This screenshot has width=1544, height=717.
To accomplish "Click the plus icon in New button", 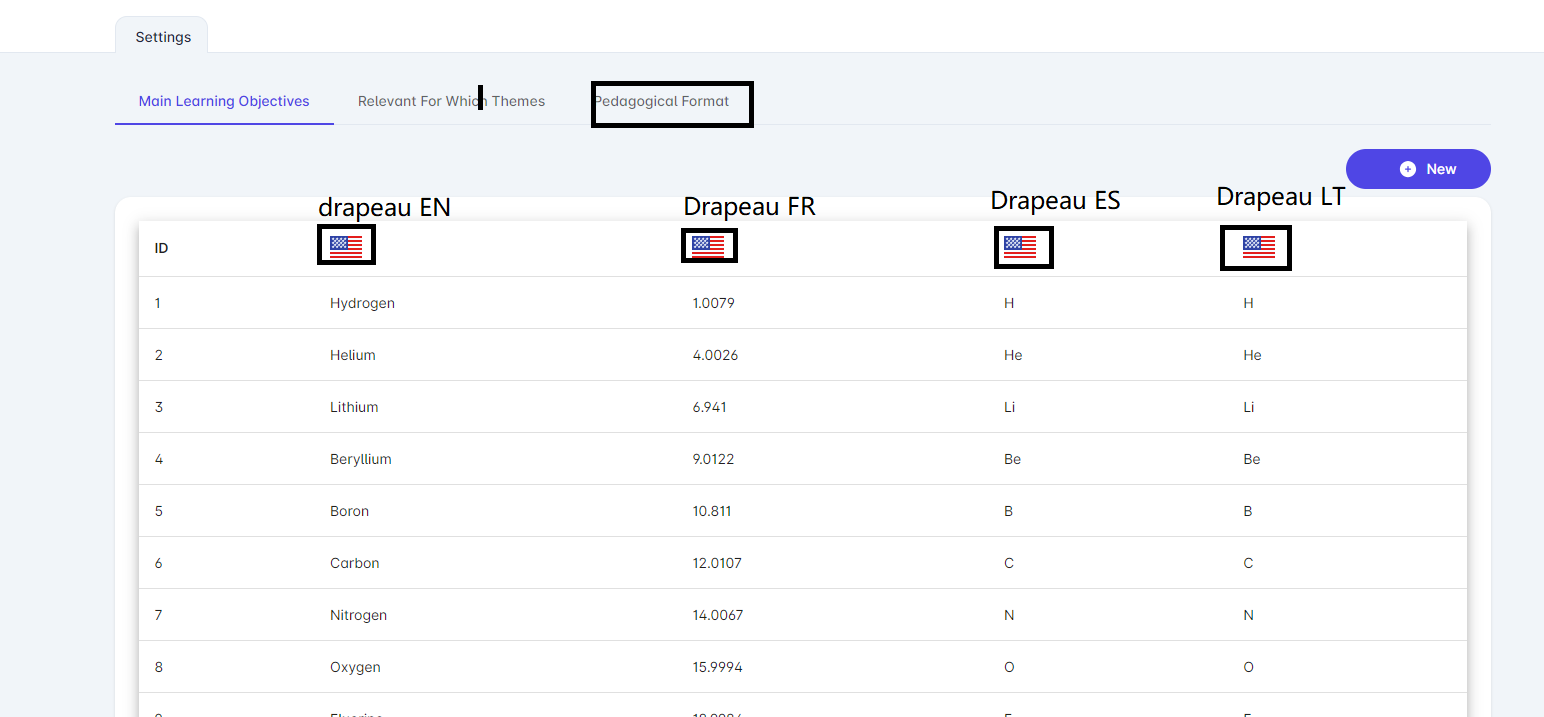I will click(1408, 169).
